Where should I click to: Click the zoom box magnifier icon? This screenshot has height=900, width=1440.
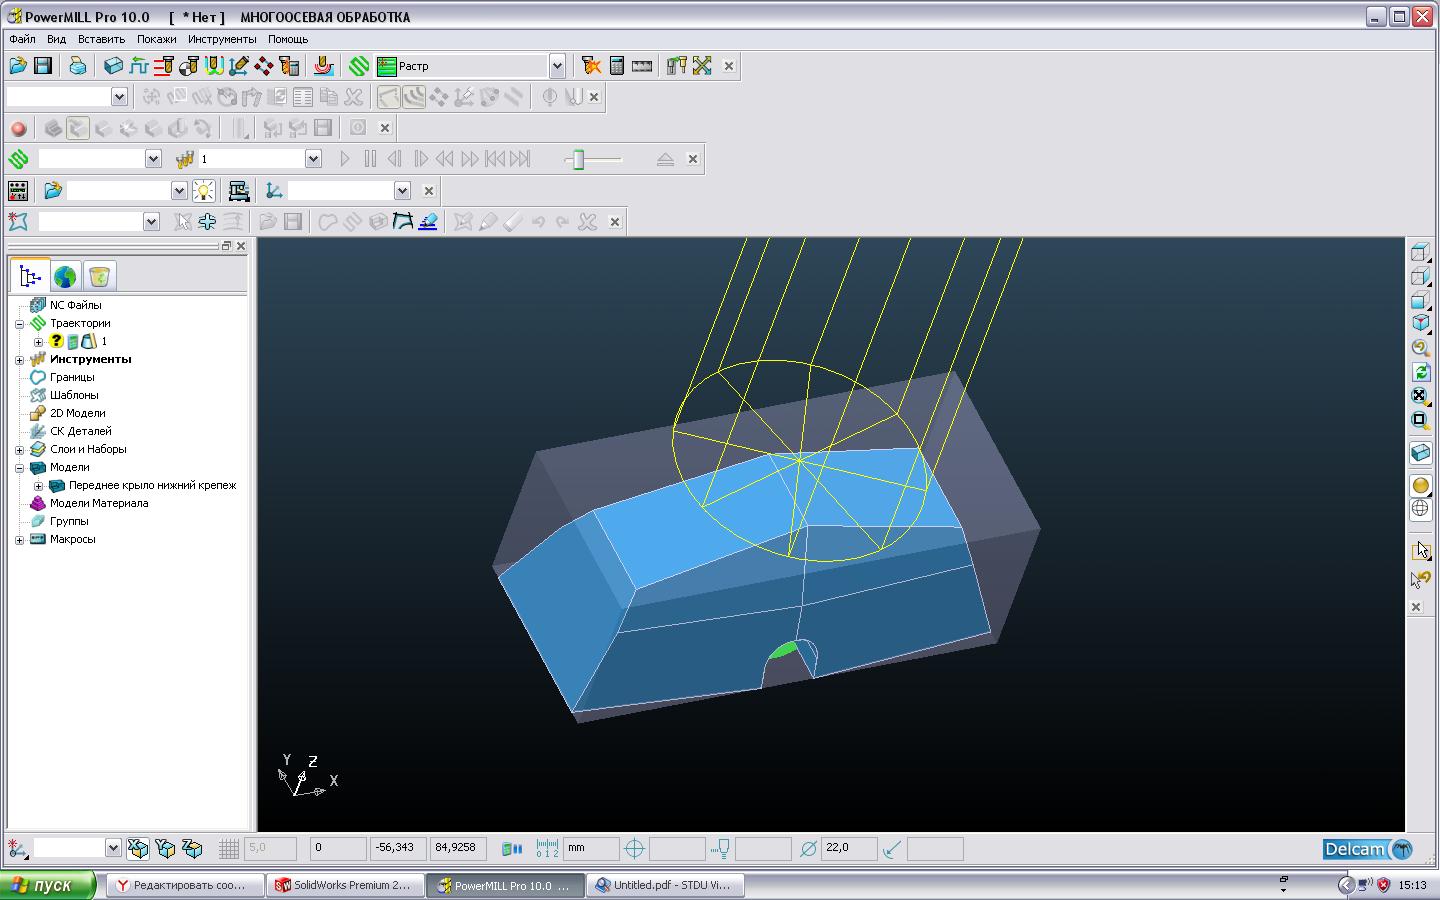pos(1420,421)
